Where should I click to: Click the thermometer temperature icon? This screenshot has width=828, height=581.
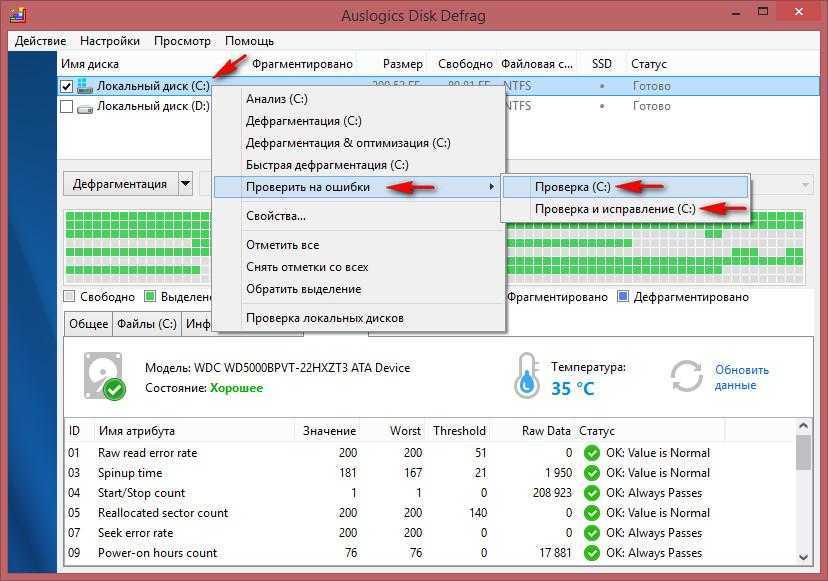coord(527,376)
